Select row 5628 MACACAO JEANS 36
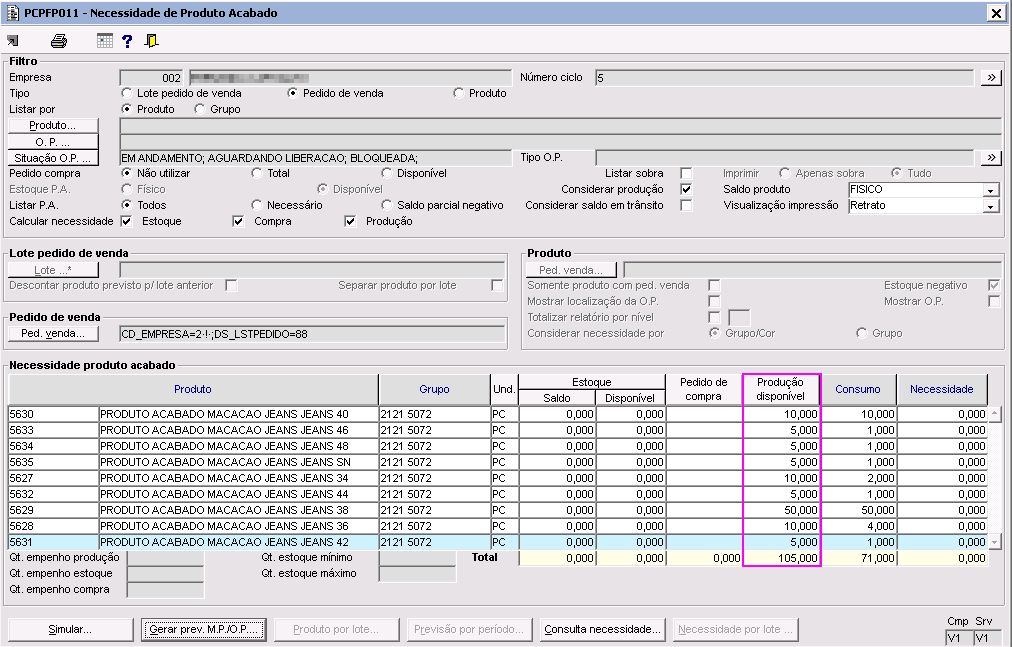The width and height of the screenshot is (1012, 647). pos(498,526)
